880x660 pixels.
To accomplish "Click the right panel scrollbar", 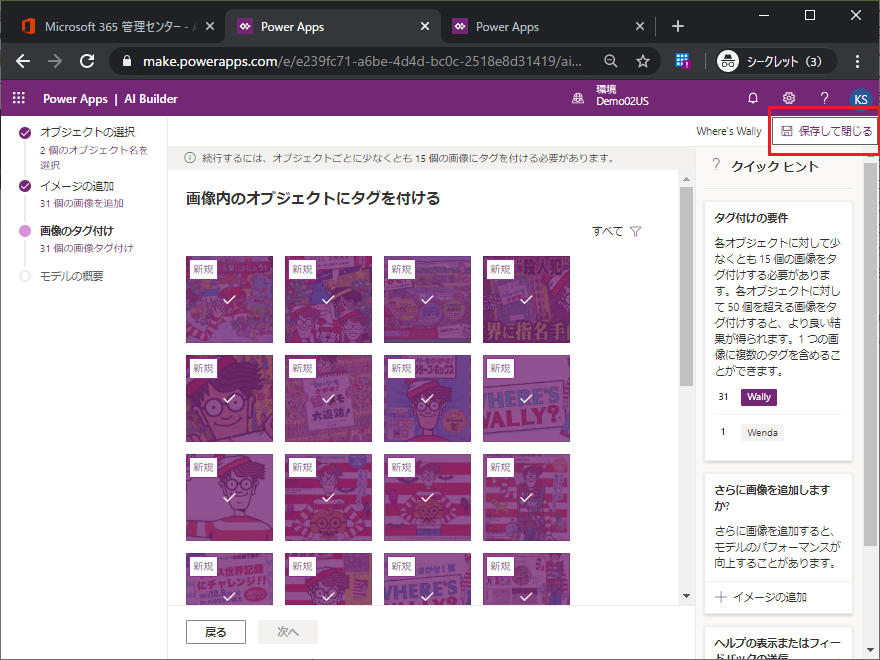I will 870,354.
